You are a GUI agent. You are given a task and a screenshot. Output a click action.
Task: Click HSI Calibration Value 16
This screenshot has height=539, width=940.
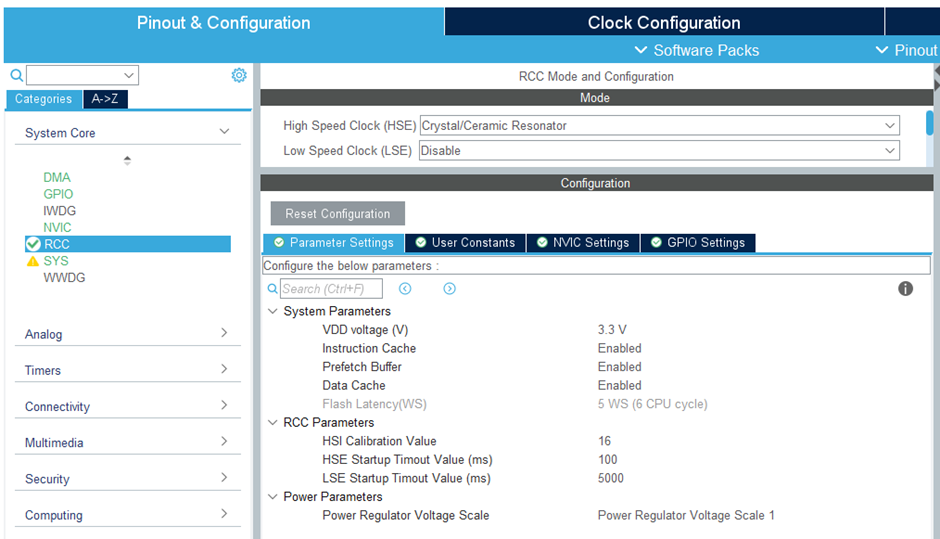[604, 441]
